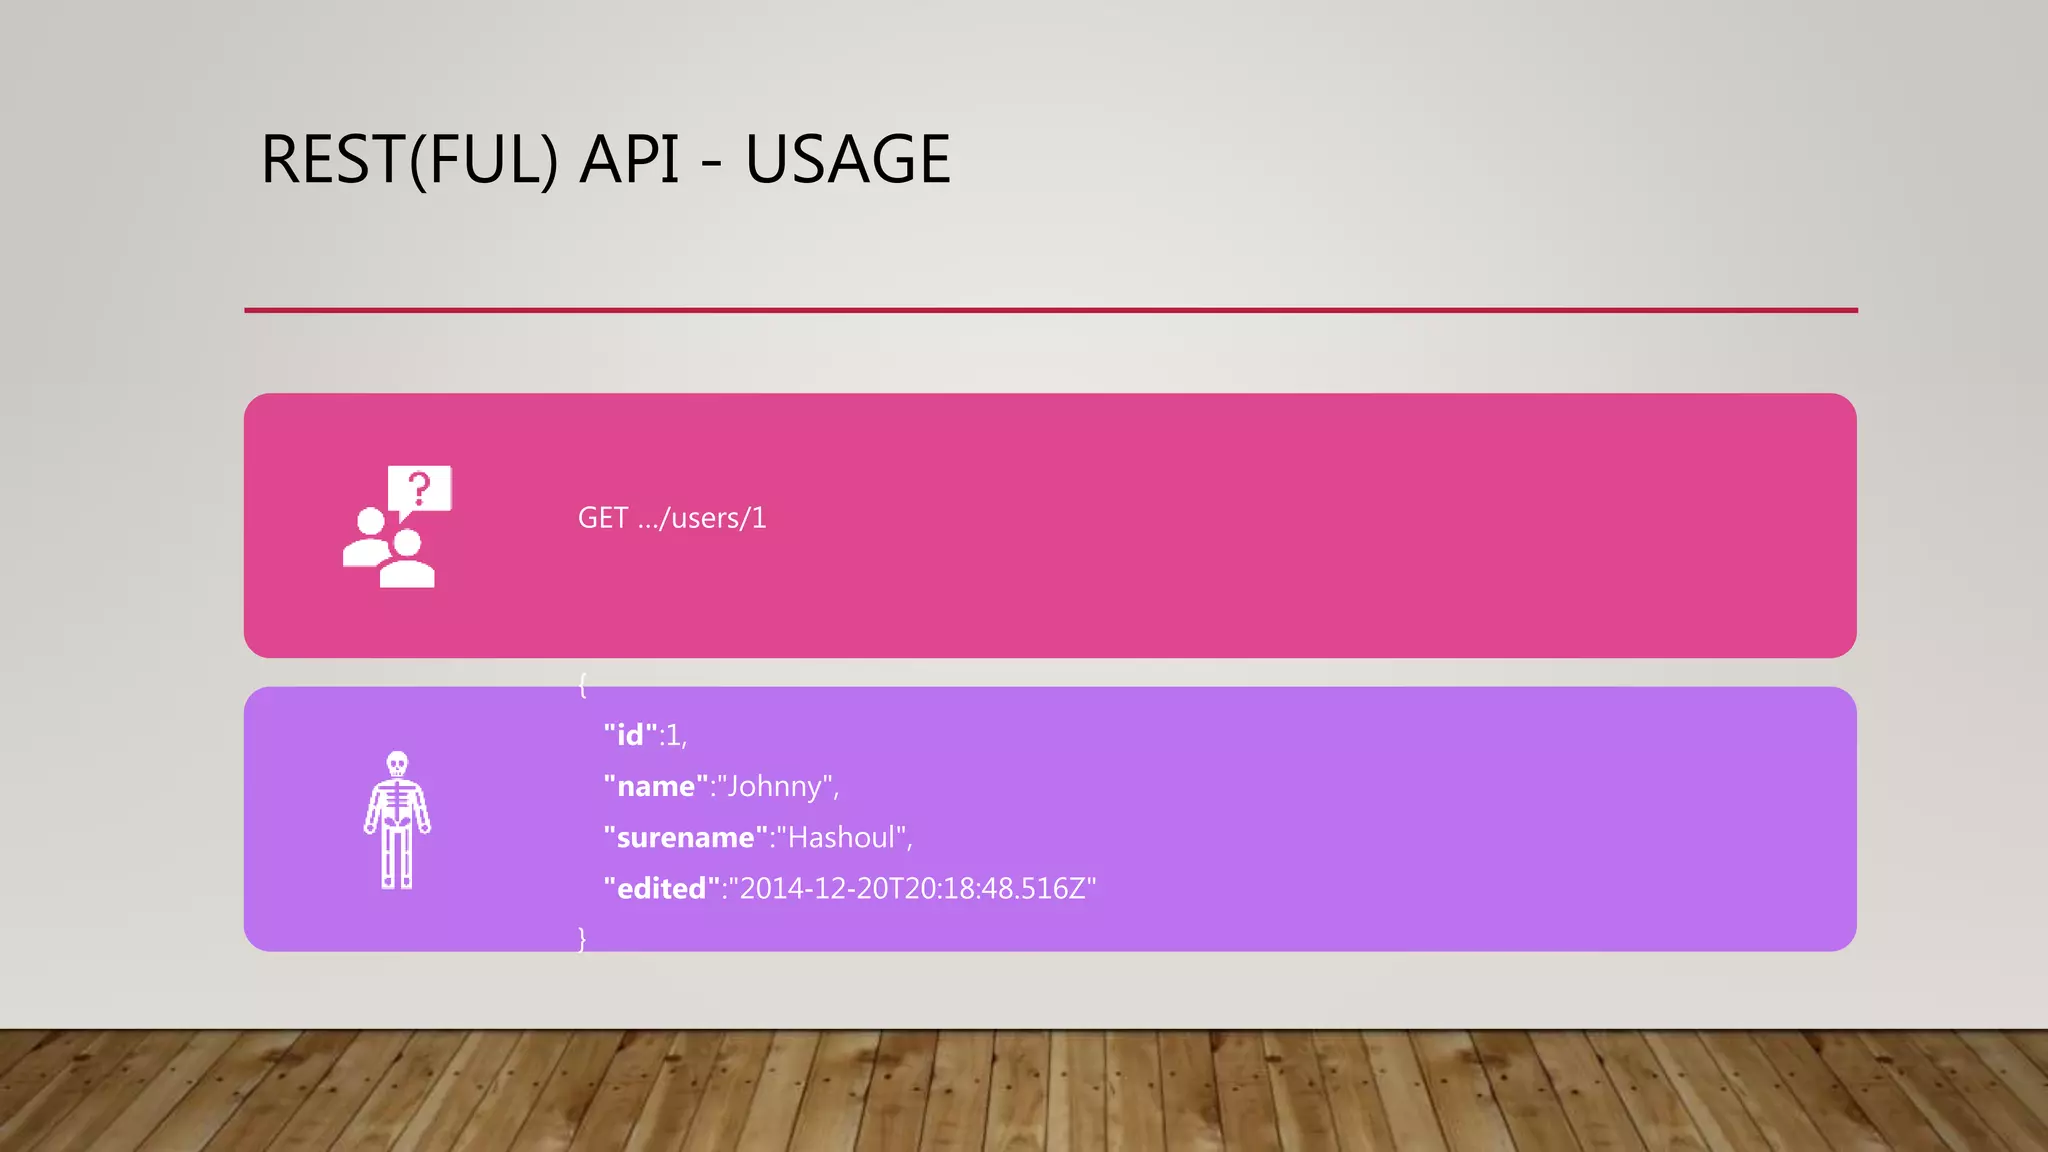Viewport: 2048px width, 1152px height.
Task: Click the people with question bubble icon
Action: 397,526
